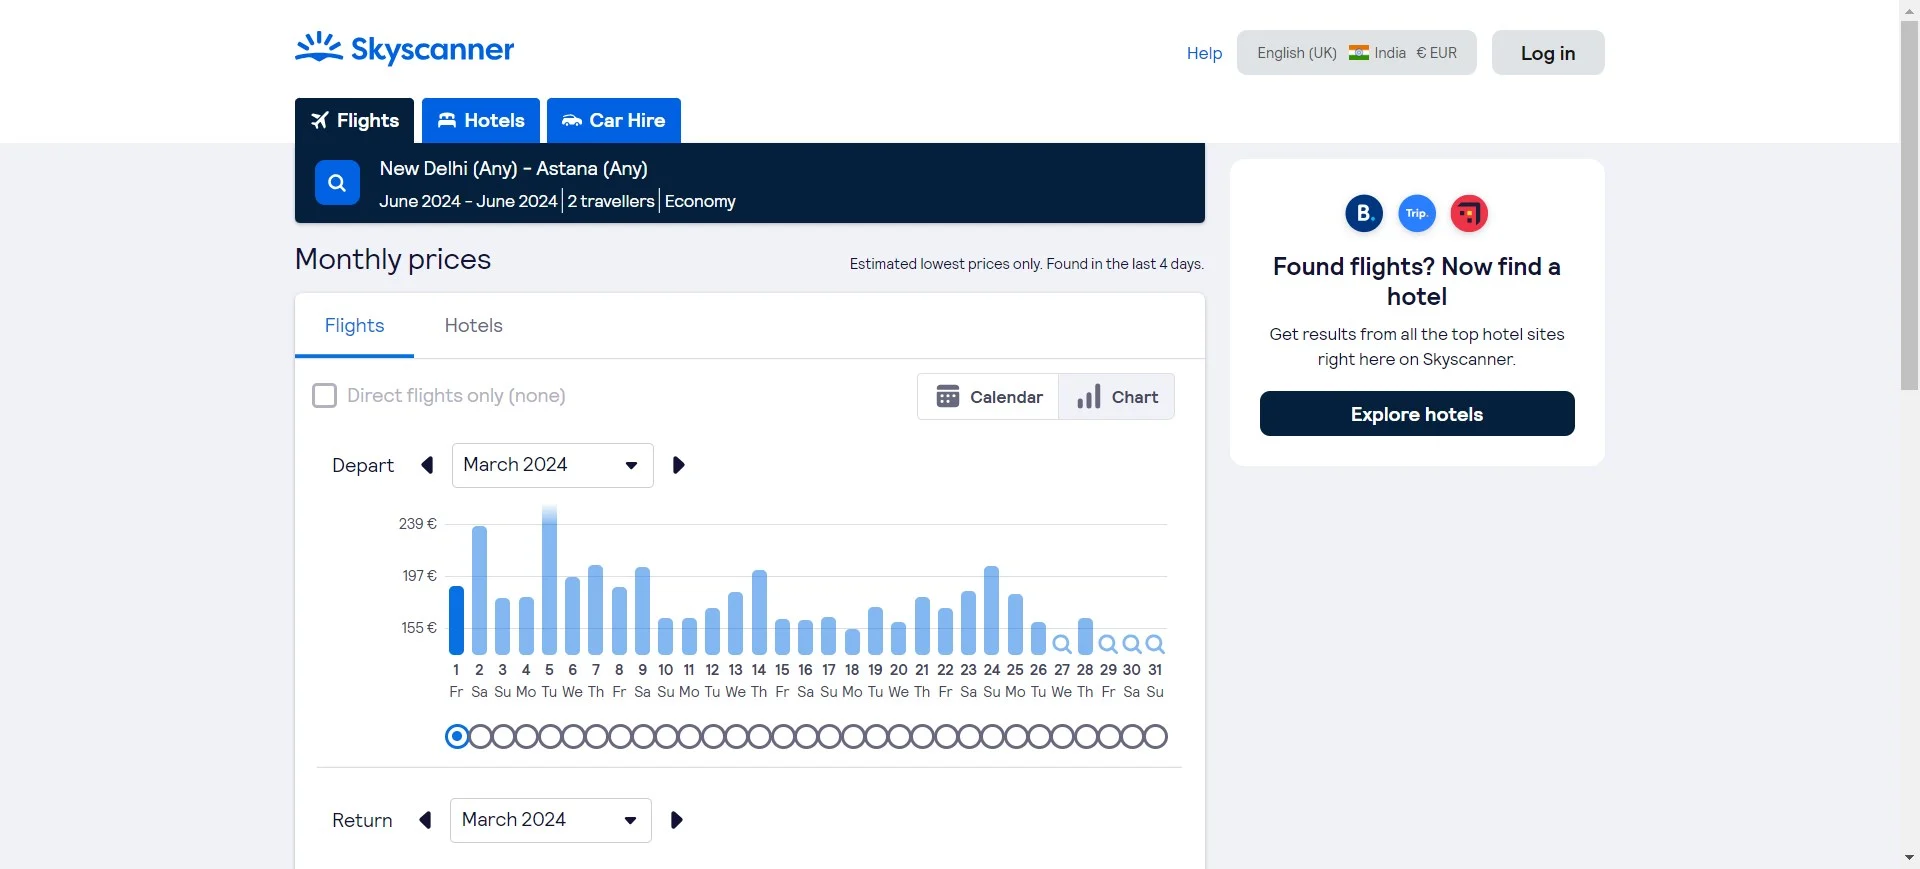1920x869 pixels.
Task: Click the Explore hotels button
Action: (x=1416, y=414)
